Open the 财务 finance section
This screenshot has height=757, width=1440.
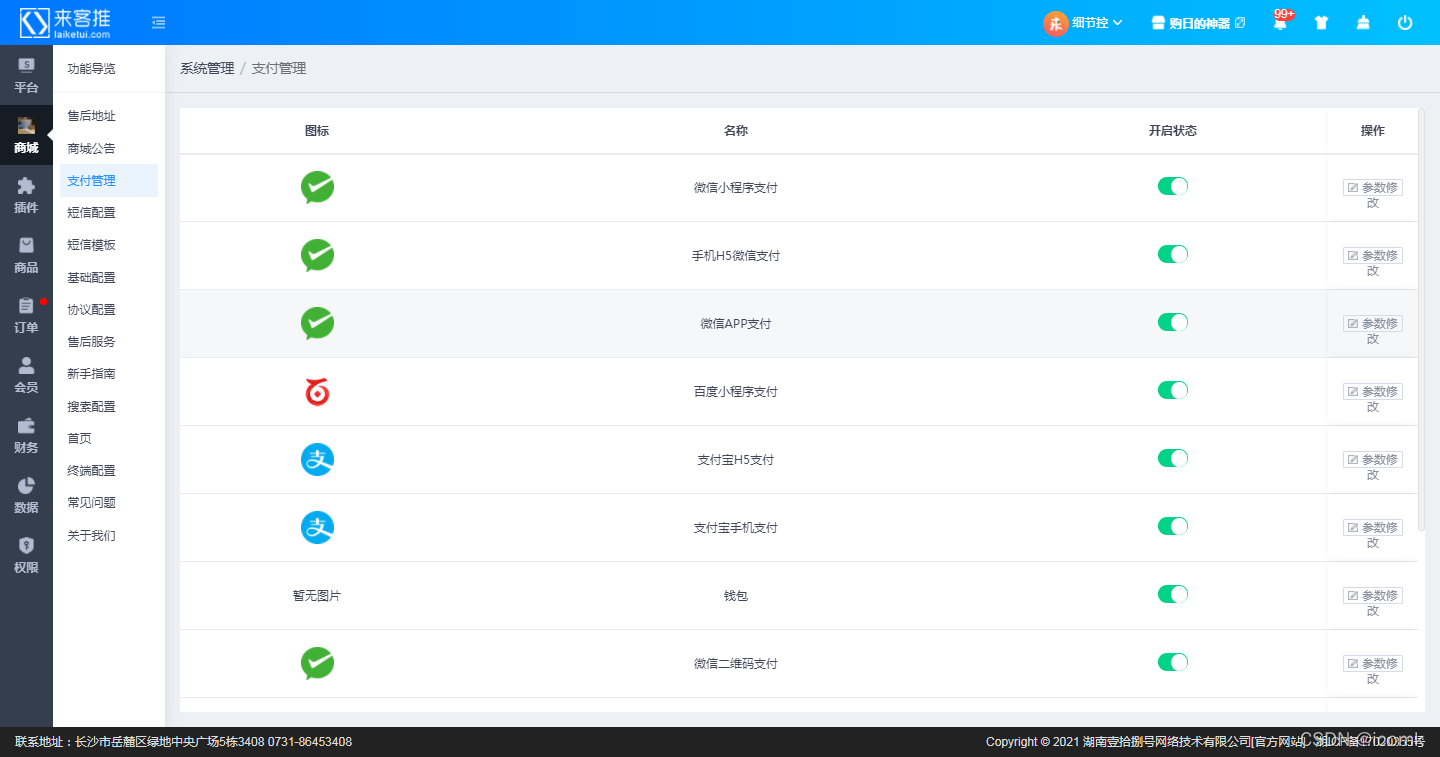tap(26, 435)
